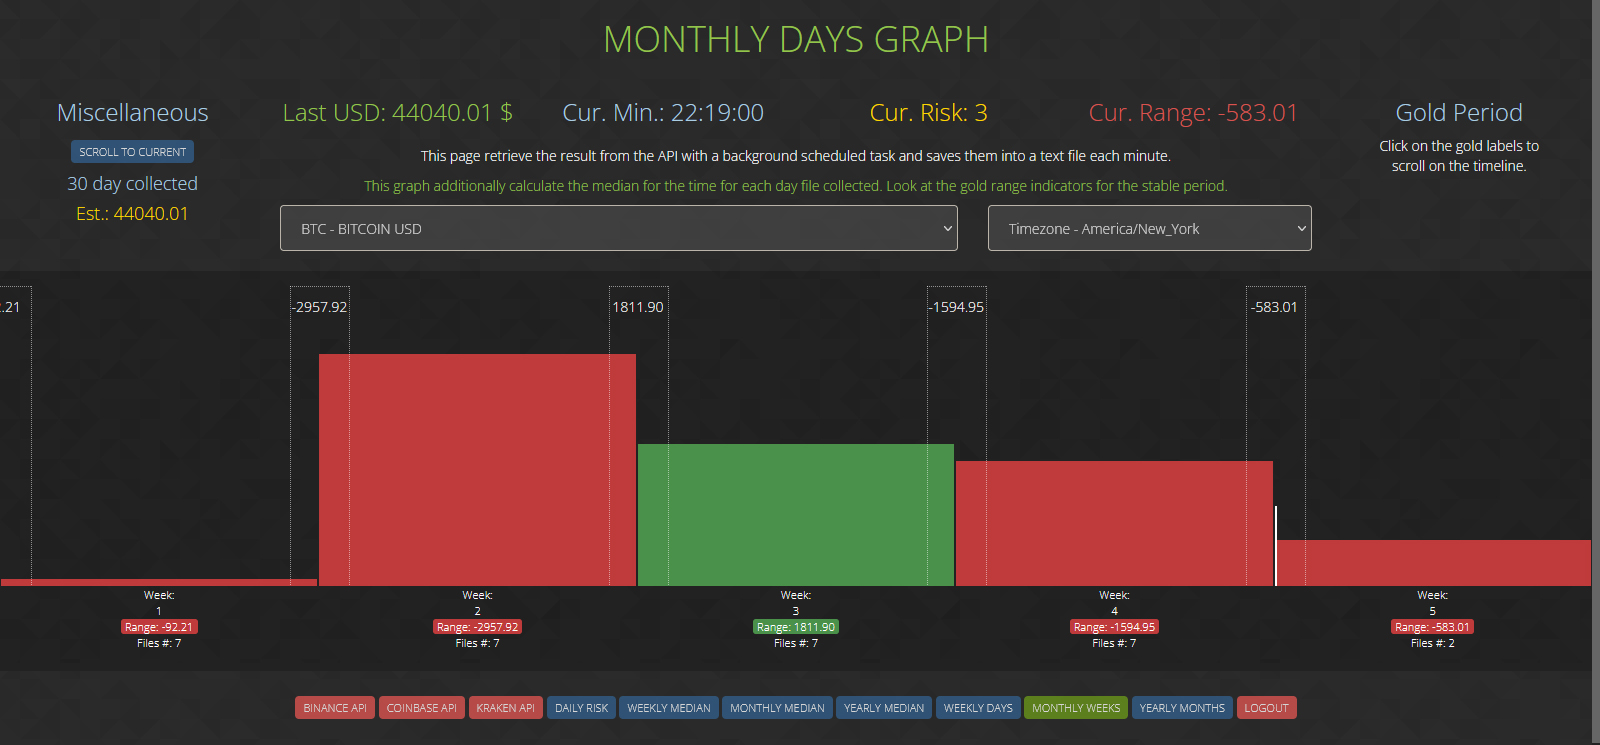1600x745 pixels.
Task: Switch to the Weekly Days graph
Action: coord(978,708)
